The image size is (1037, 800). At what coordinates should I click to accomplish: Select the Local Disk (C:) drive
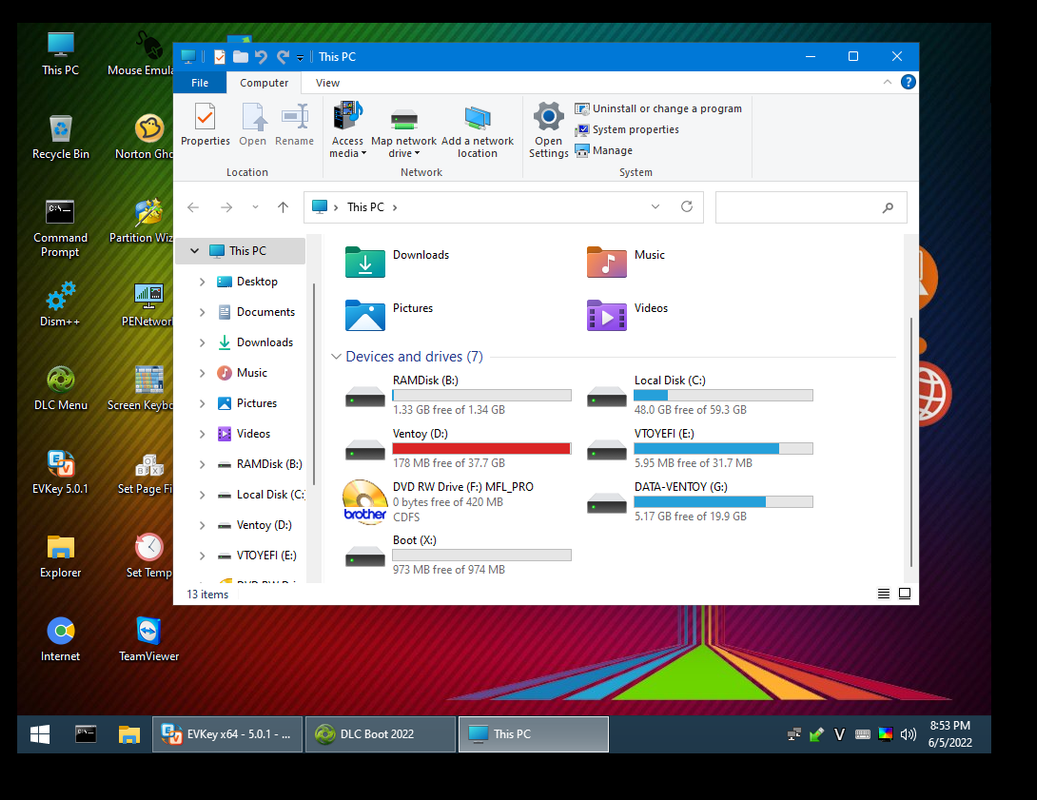pos(699,395)
